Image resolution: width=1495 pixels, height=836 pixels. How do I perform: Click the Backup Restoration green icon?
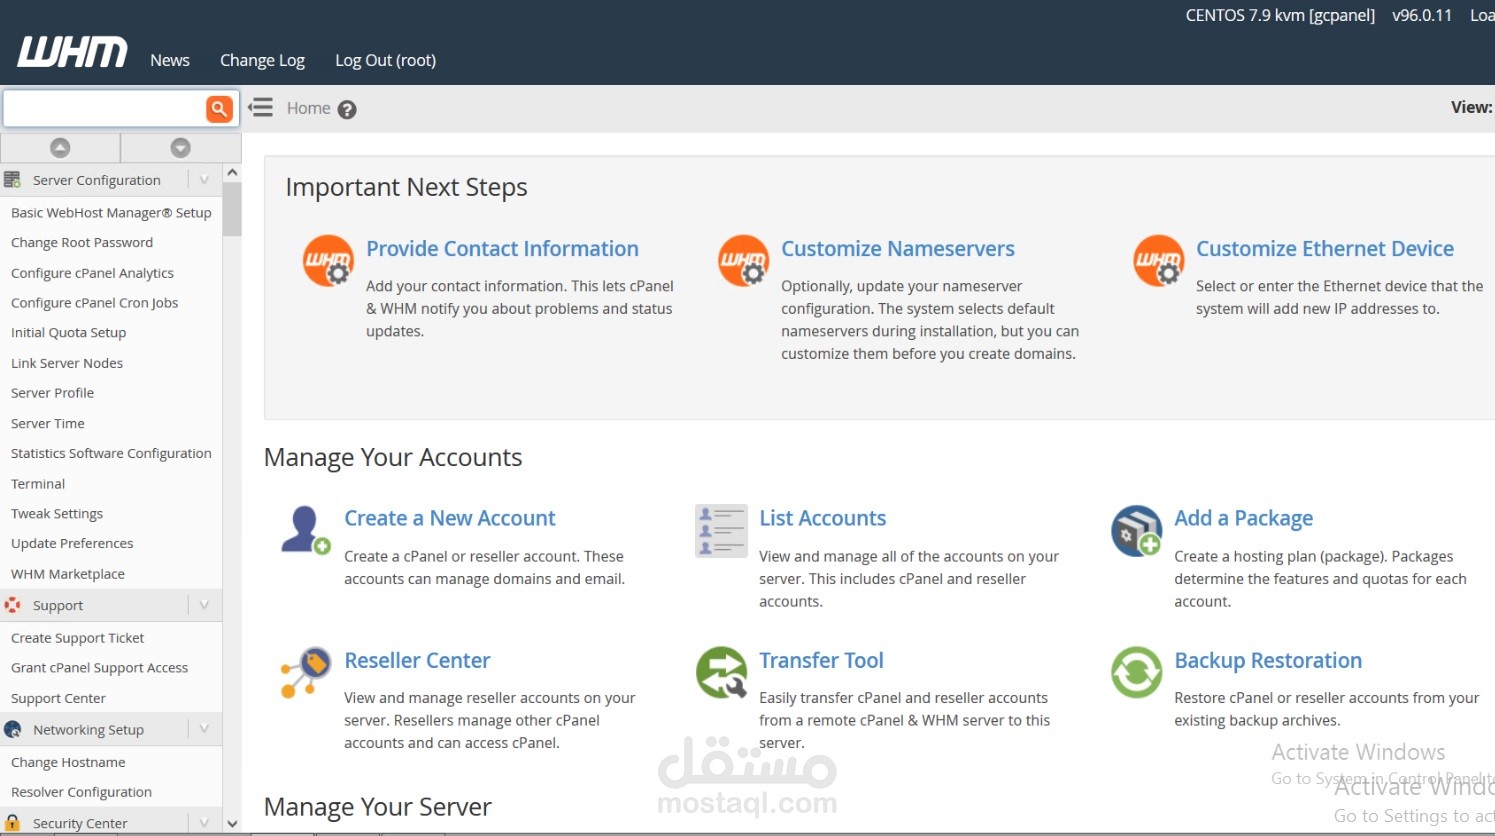tap(1136, 672)
